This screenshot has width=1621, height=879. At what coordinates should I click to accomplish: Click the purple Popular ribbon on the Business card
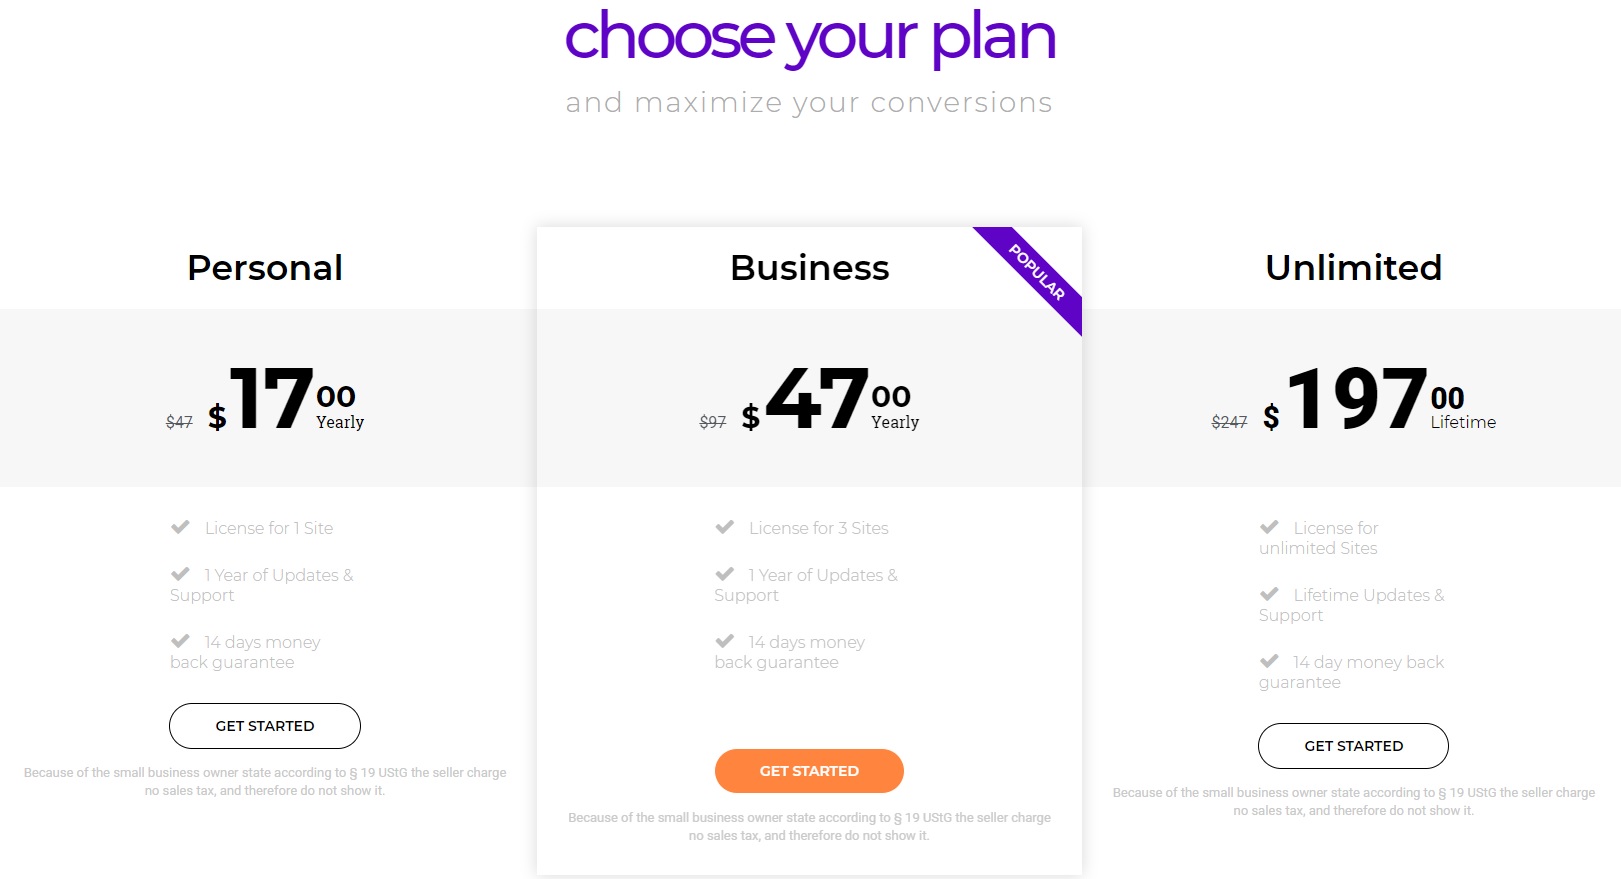click(1036, 273)
